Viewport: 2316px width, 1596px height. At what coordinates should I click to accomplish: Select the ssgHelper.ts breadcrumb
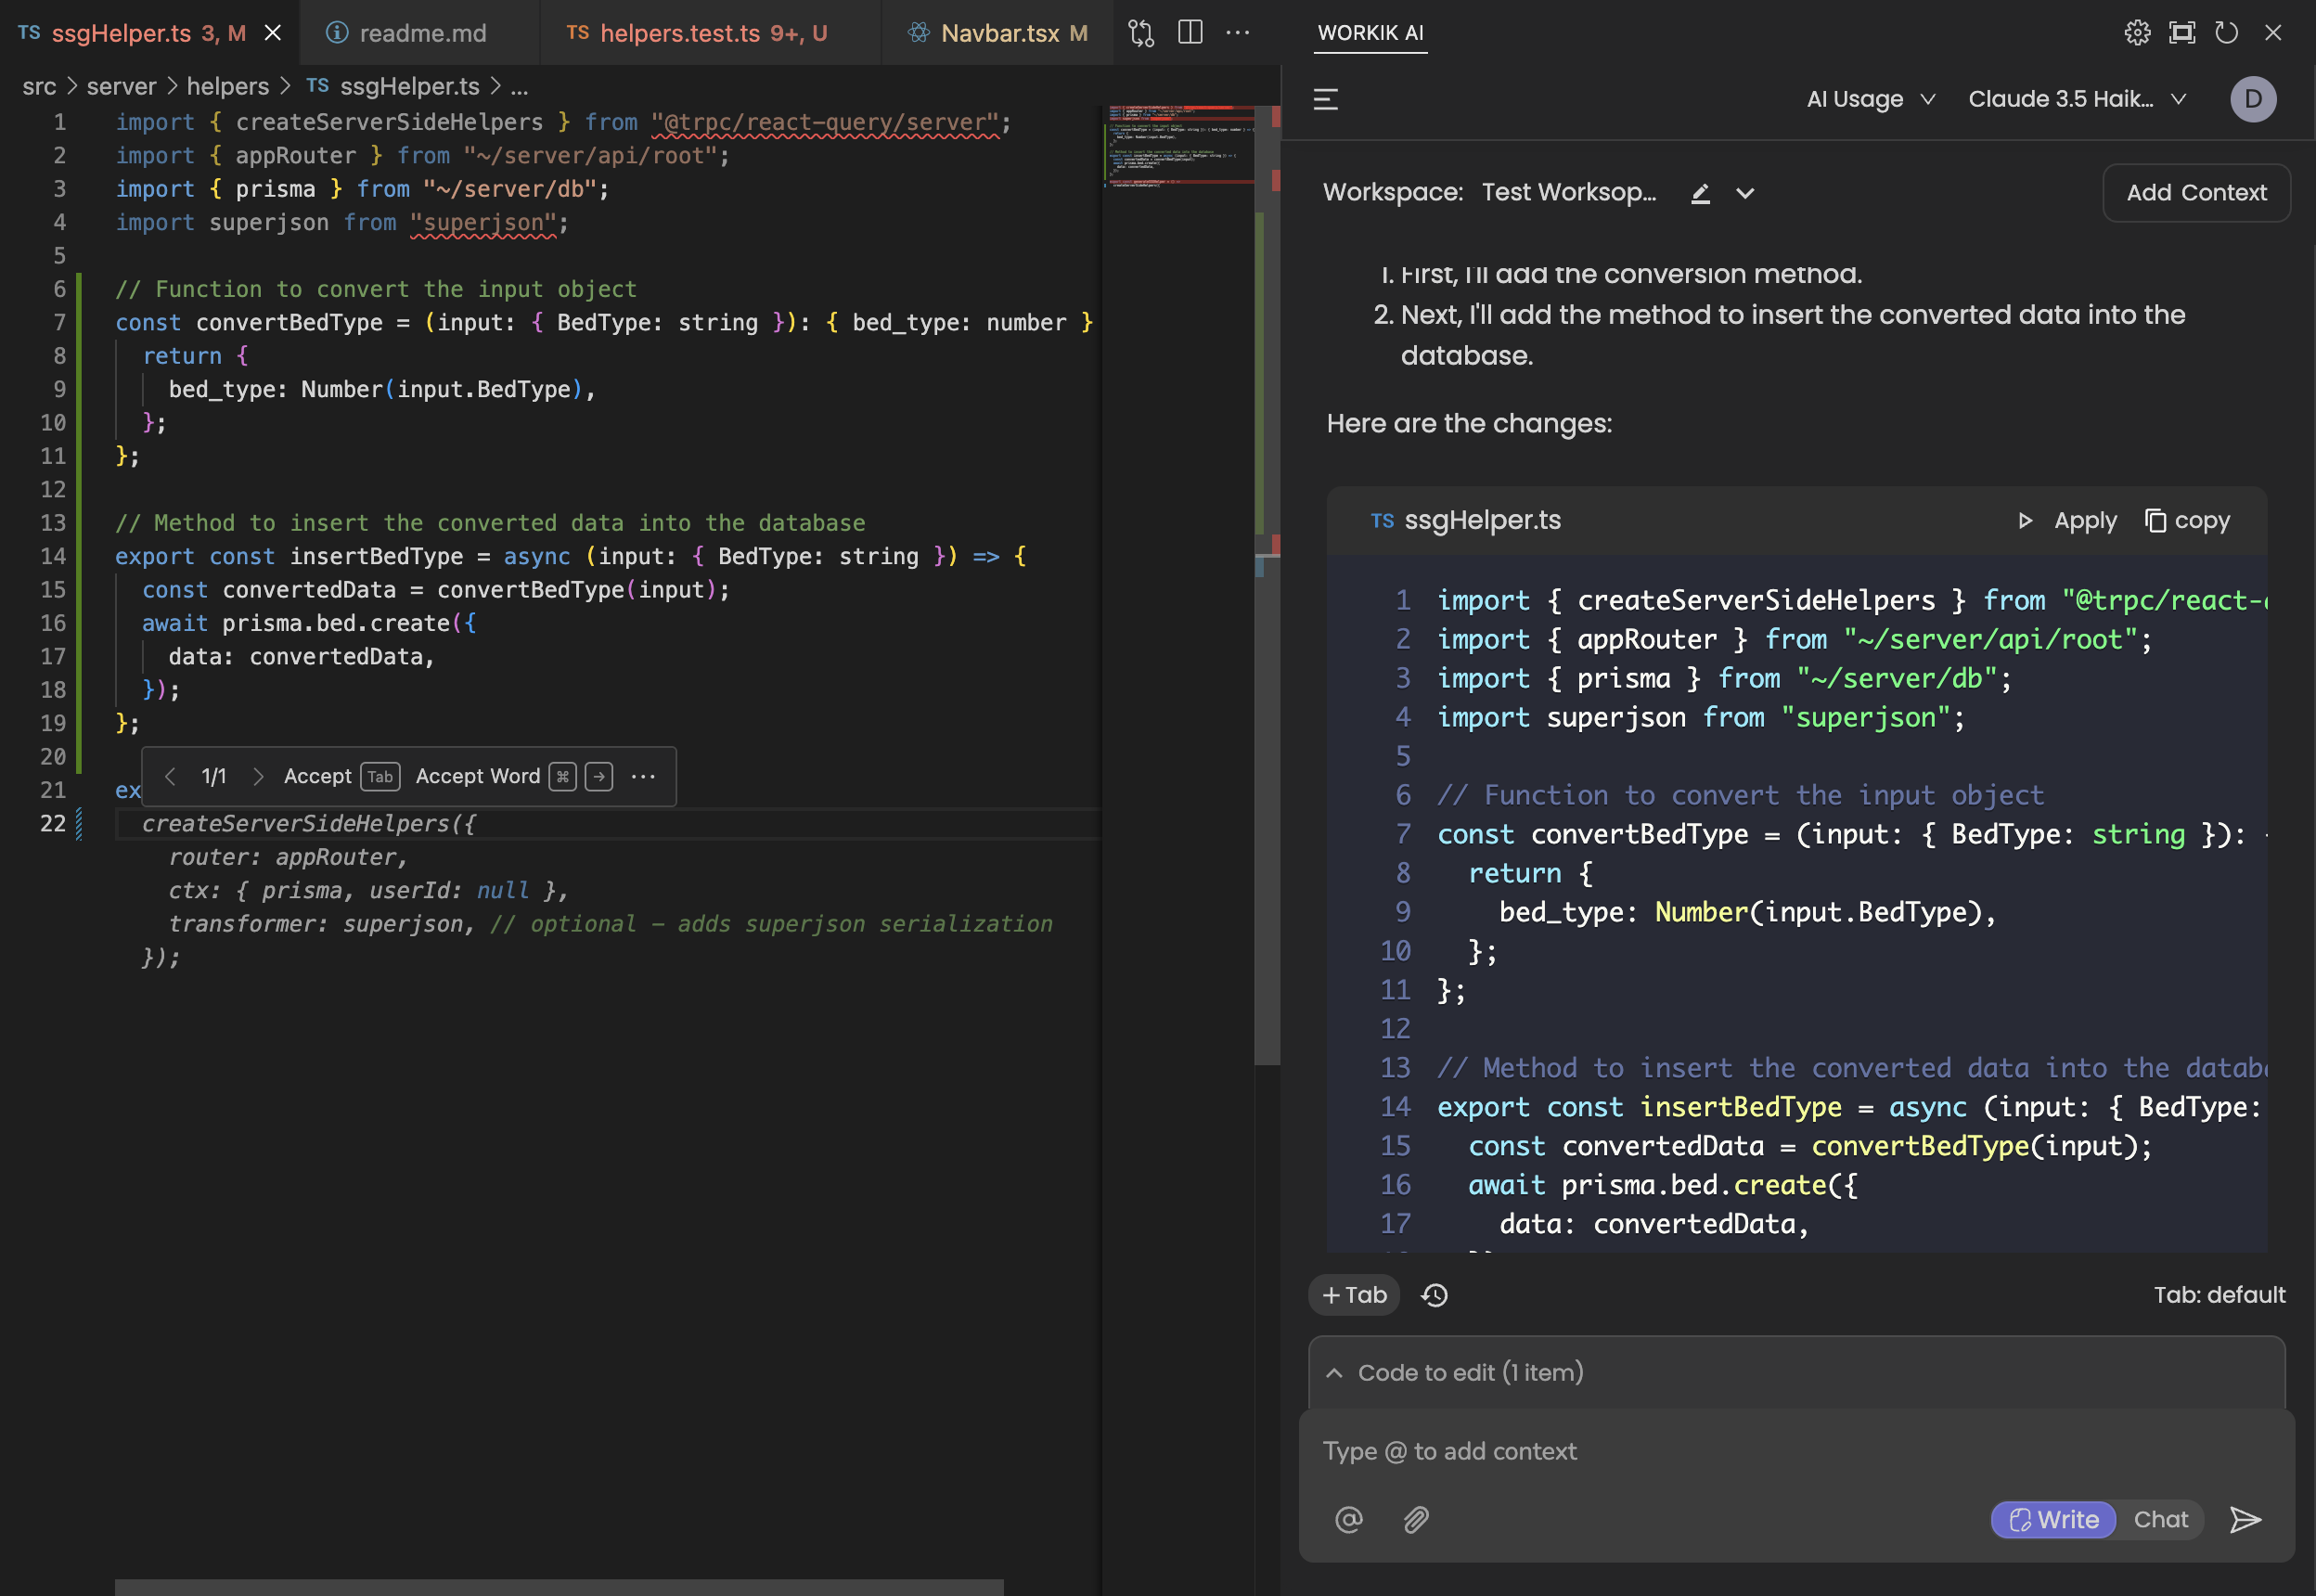[393, 87]
